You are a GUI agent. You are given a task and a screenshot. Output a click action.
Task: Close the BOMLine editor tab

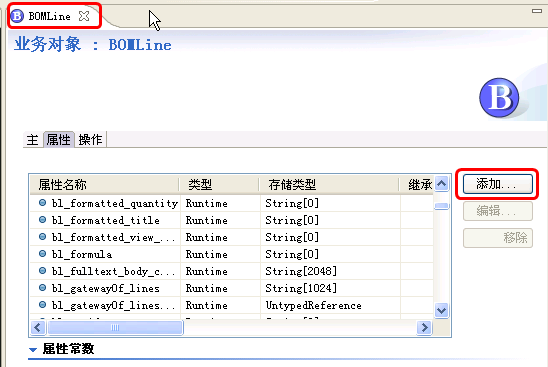(x=84, y=16)
